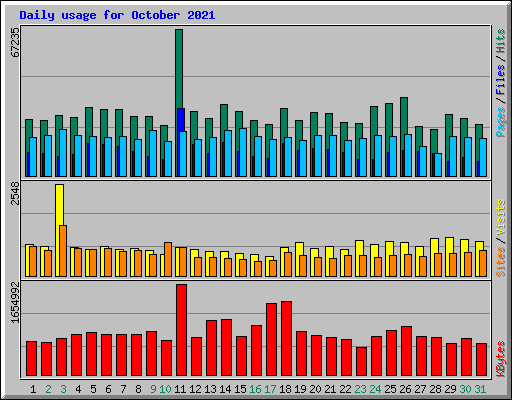The image size is (512, 400).
Task: Click day label 2 on the x-axis
Action: click(48, 389)
